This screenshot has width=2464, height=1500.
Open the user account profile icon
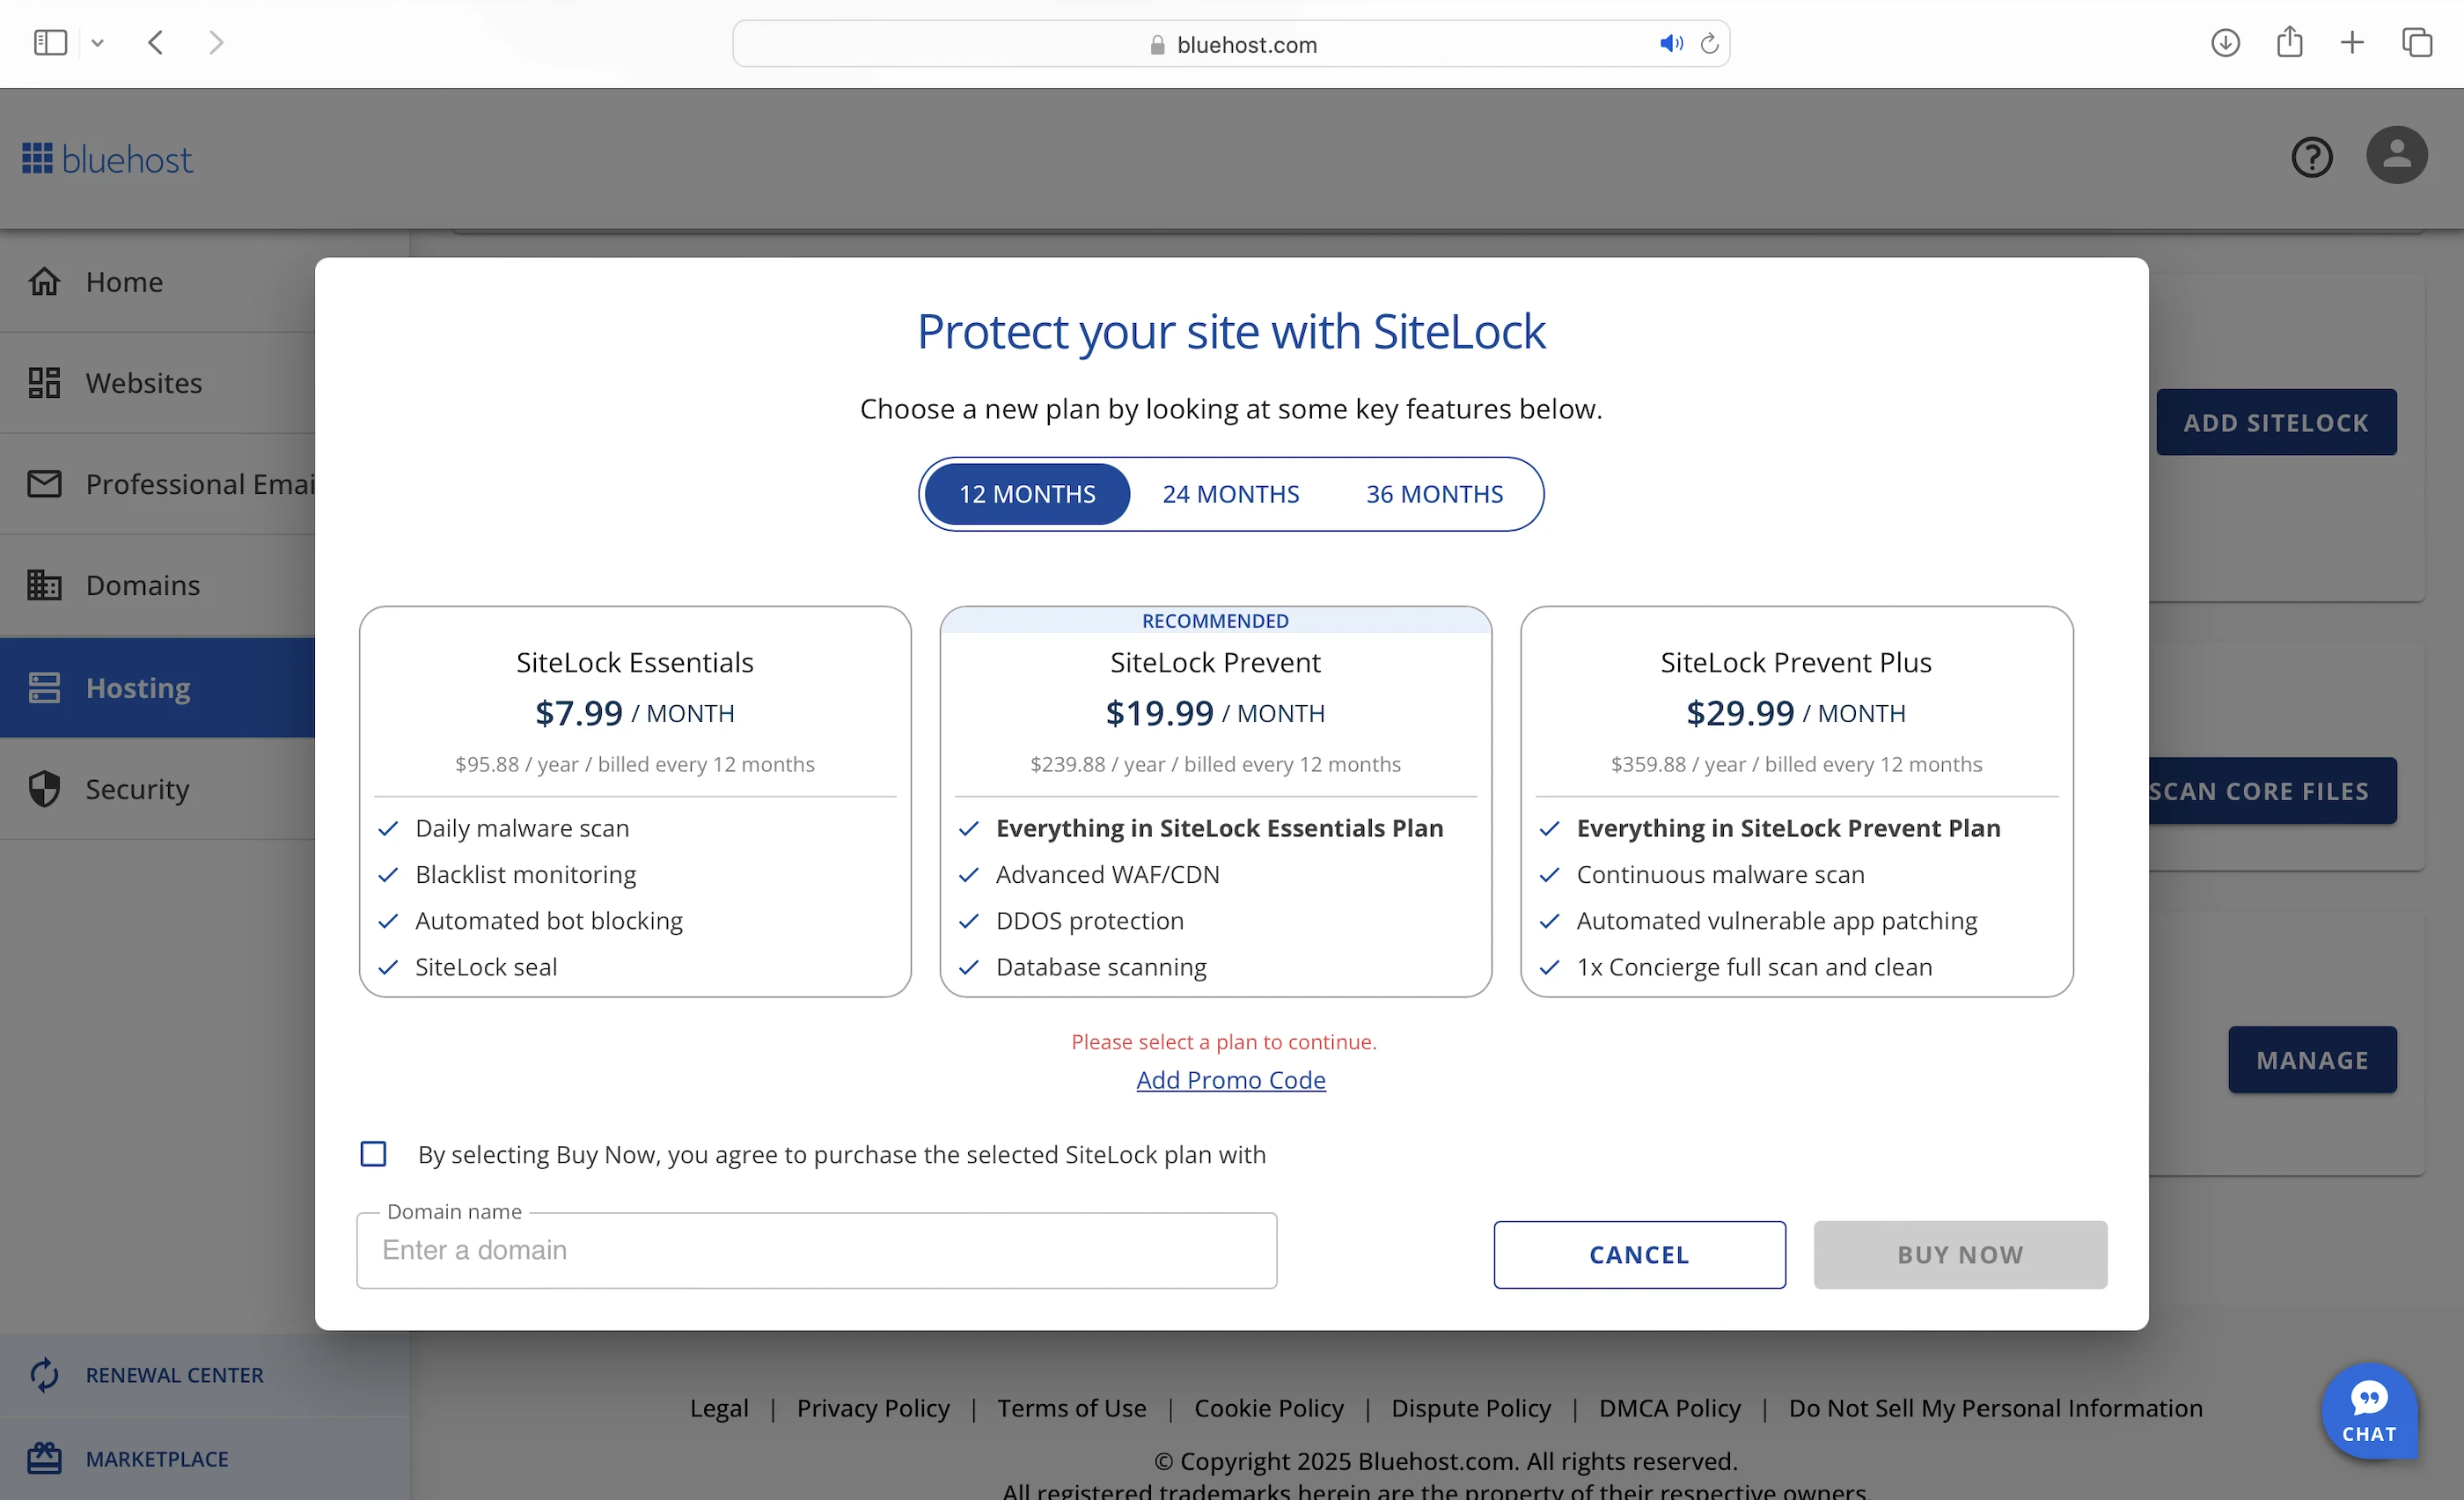pyautogui.click(x=2396, y=155)
